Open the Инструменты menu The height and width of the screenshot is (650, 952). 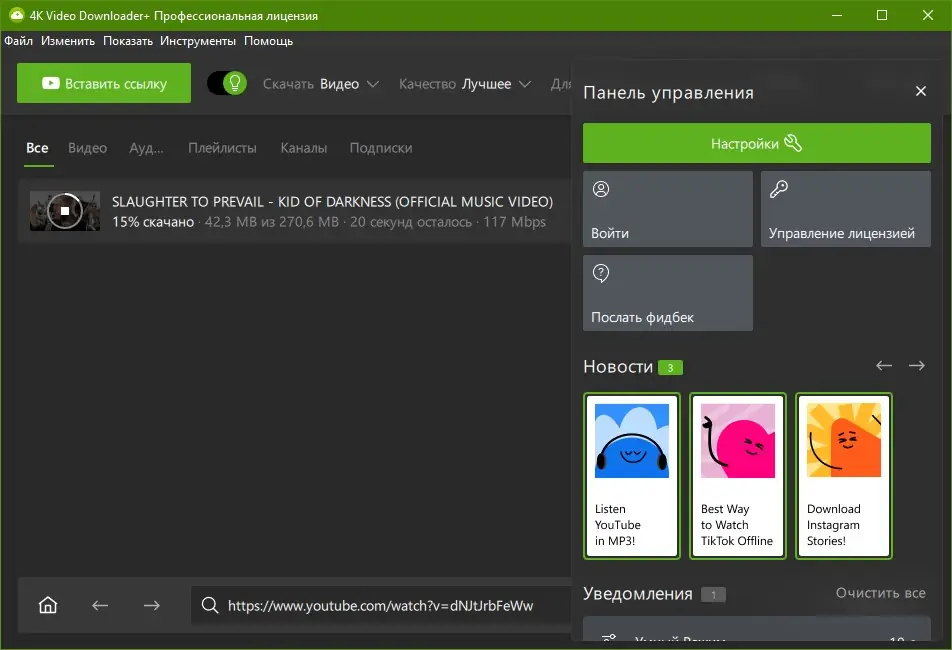click(198, 41)
